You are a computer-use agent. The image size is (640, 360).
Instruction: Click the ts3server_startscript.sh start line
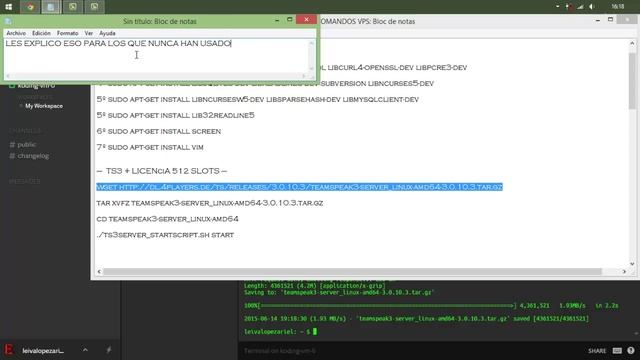[165, 235]
